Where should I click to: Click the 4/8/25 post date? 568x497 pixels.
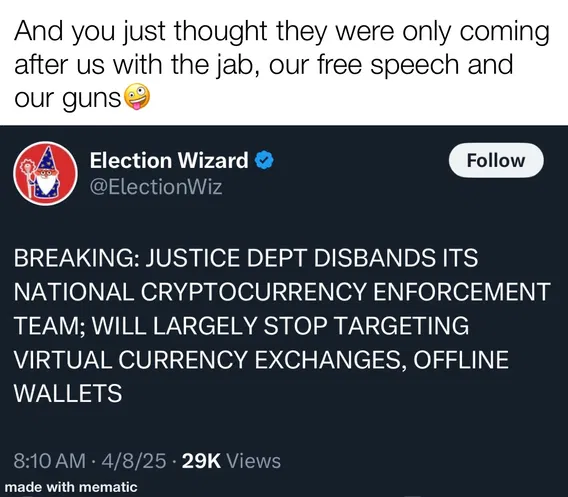point(134,461)
